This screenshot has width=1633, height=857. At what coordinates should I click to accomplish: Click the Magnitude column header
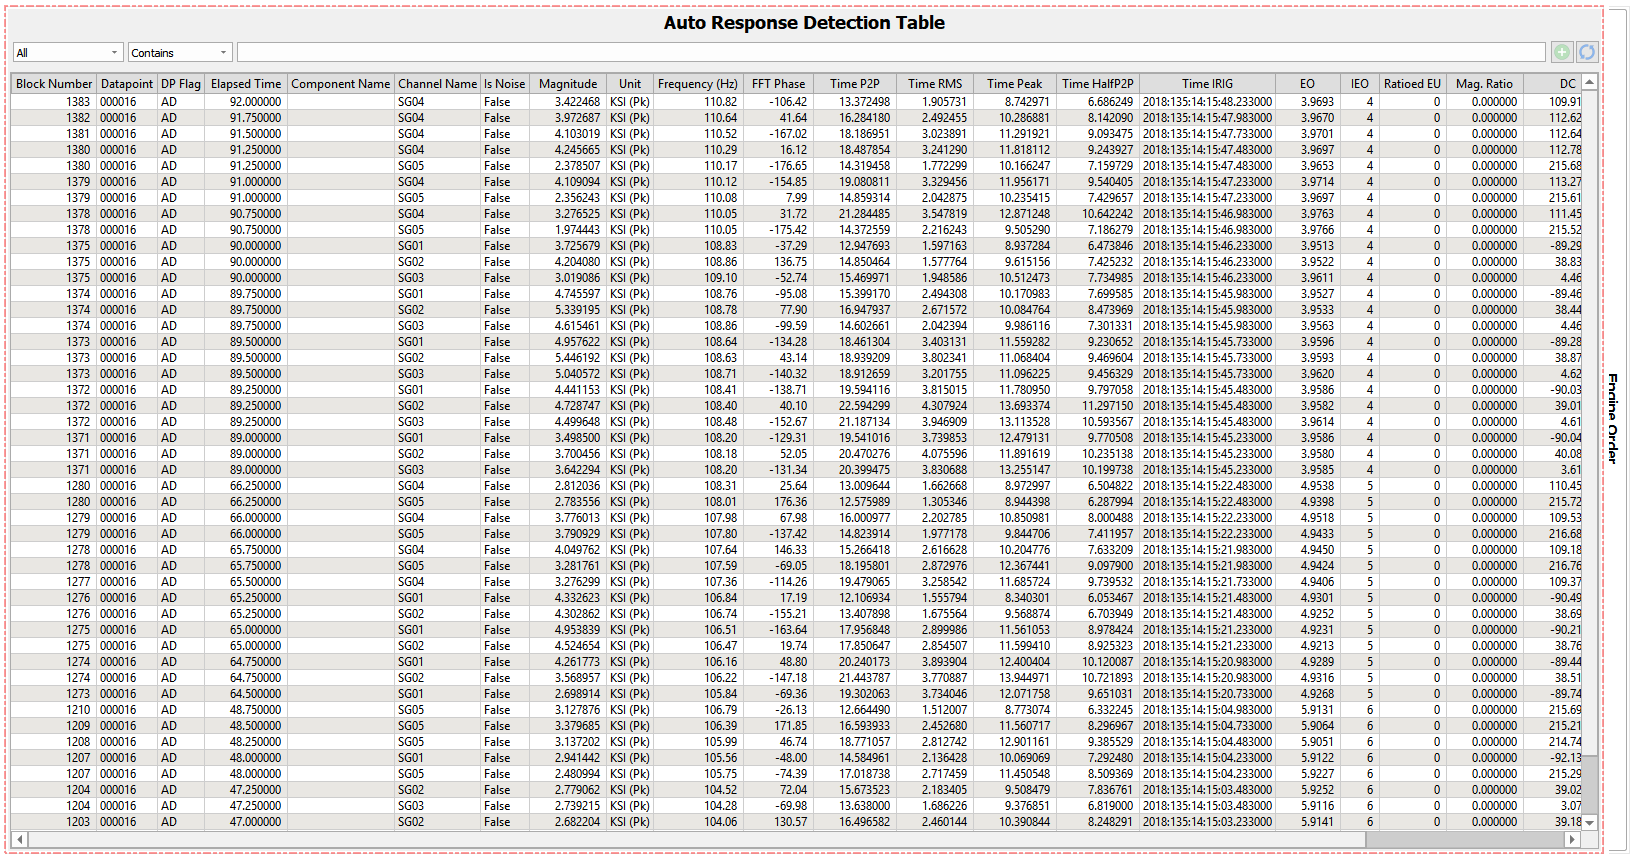[568, 84]
